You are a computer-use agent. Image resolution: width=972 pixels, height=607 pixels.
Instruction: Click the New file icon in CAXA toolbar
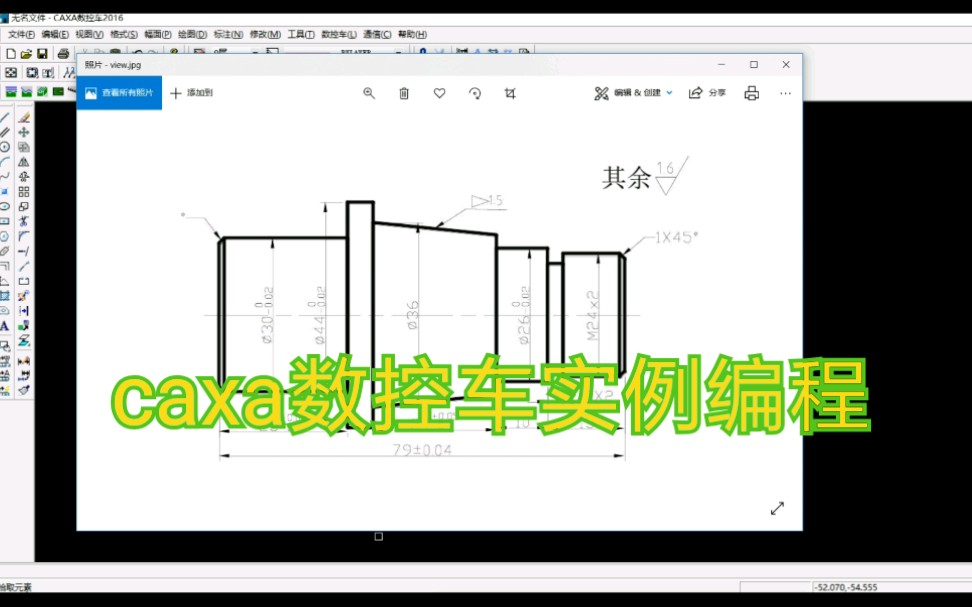click(11, 54)
